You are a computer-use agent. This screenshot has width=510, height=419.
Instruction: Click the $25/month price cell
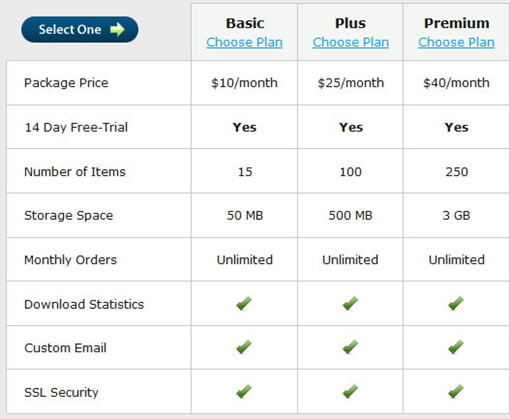pyautogui.click(x=351, y=83)
